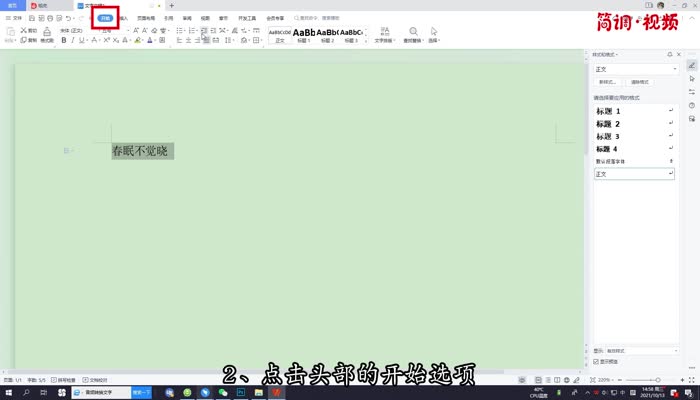
Task: Open the current style dropdown showing 正文
Action: (x=635, y=69)
